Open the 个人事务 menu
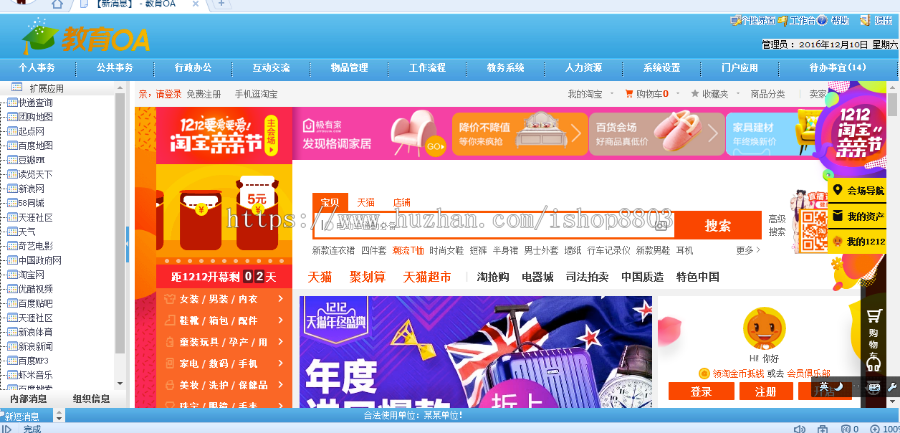900x433 pixels. 37,68
